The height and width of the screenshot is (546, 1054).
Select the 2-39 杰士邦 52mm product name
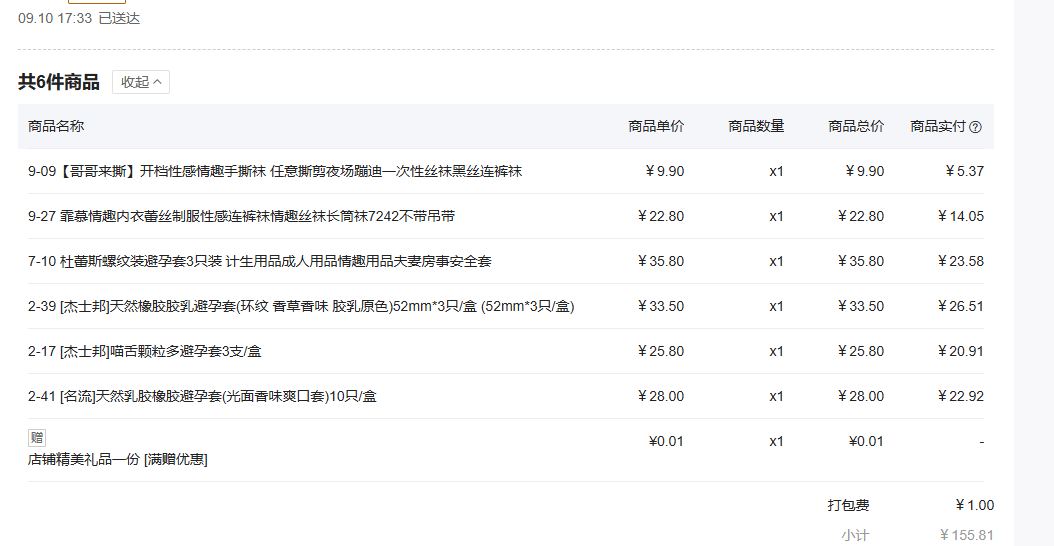click(x=301, y=306)
